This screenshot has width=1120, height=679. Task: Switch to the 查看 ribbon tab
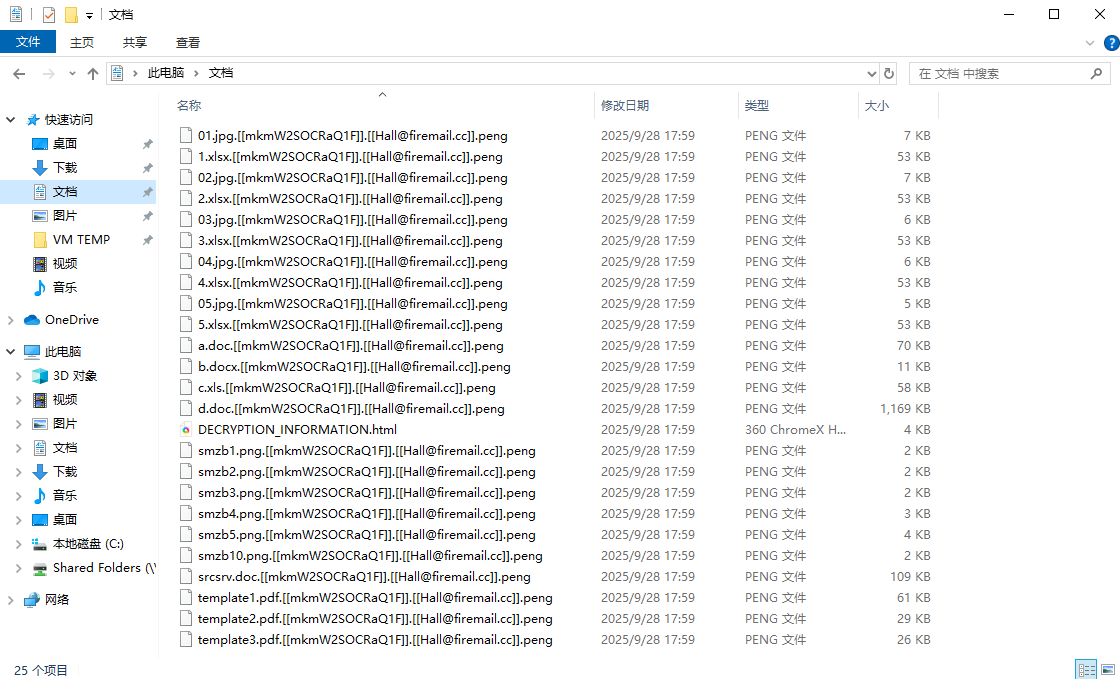point(188,42)
